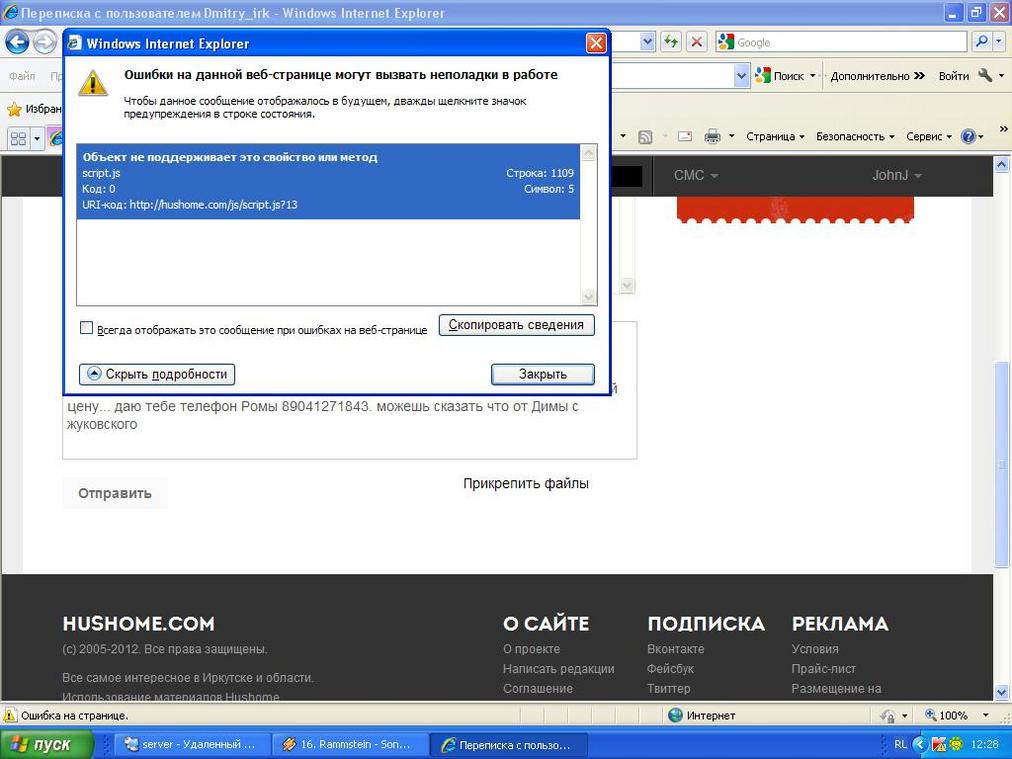1012x759 pixels.
Task: Collapse details with 'Скрыть подробности'
Action: (x=157, y=374)
